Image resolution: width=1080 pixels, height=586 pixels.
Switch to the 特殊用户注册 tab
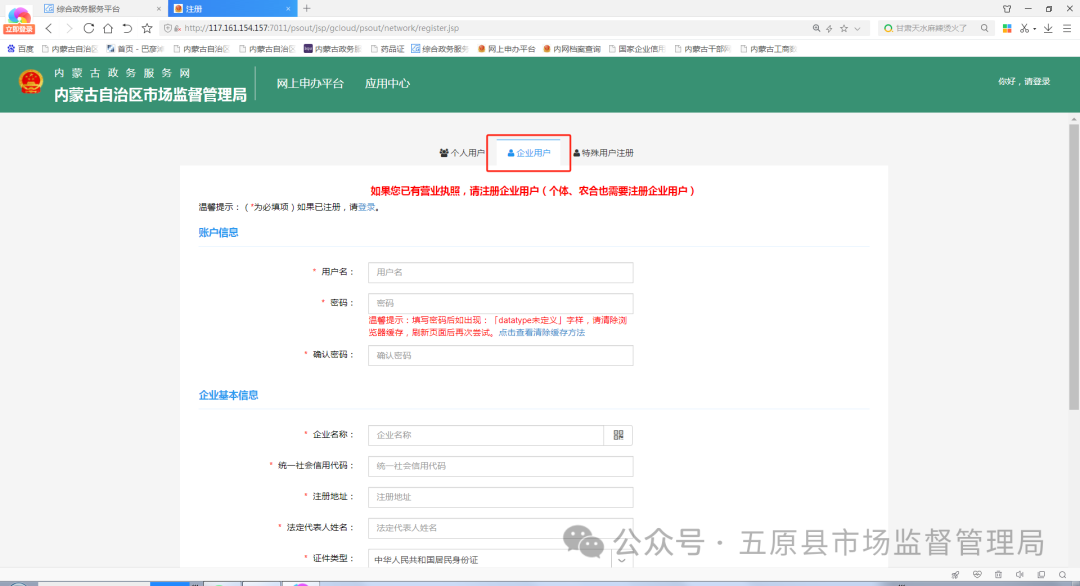point(606,152)
